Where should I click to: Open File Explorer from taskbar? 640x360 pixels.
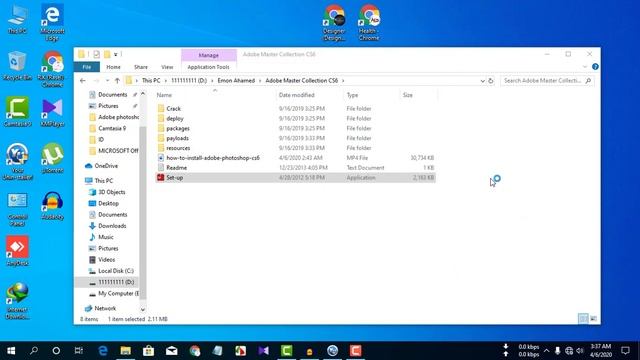[x=125, y=351]
